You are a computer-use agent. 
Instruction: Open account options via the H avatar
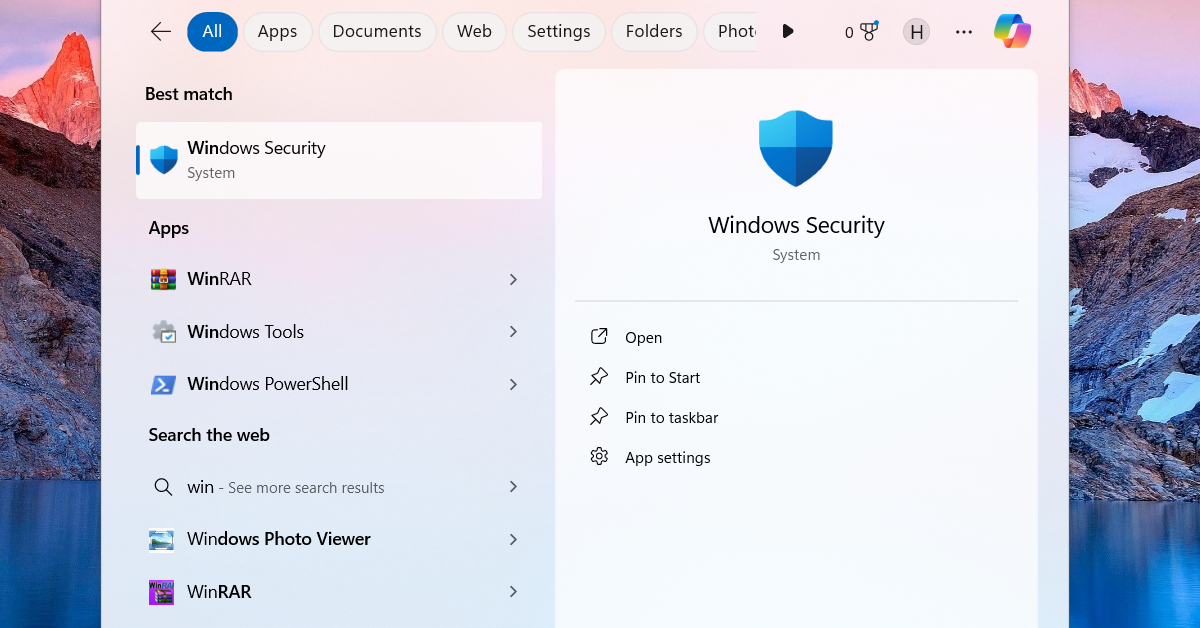[916, 31]
